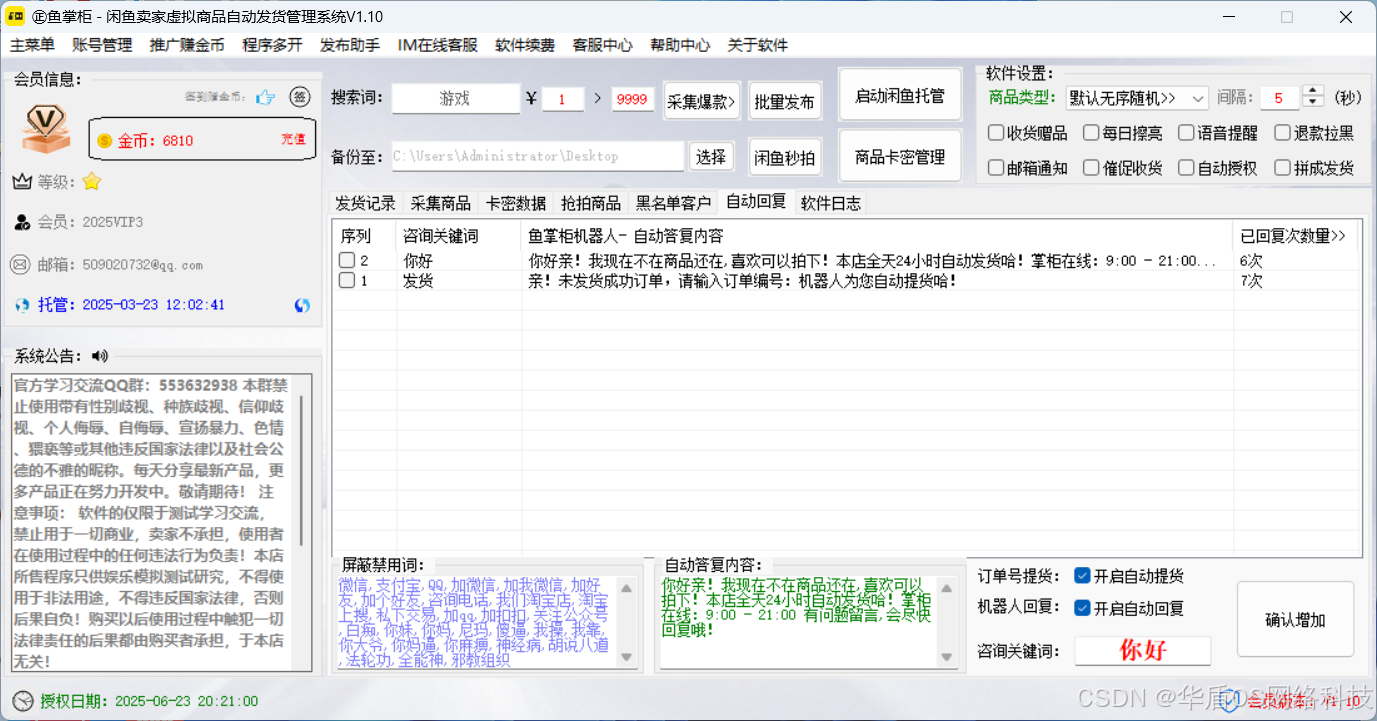Click the red 充值 recharge link
The height and width of the screenshot is (721, 1377).
[292, 140]
